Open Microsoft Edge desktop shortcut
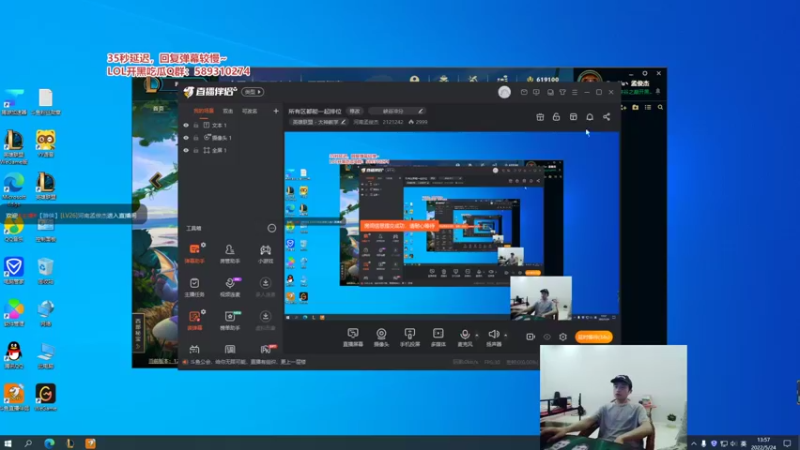 coord(14,189)
